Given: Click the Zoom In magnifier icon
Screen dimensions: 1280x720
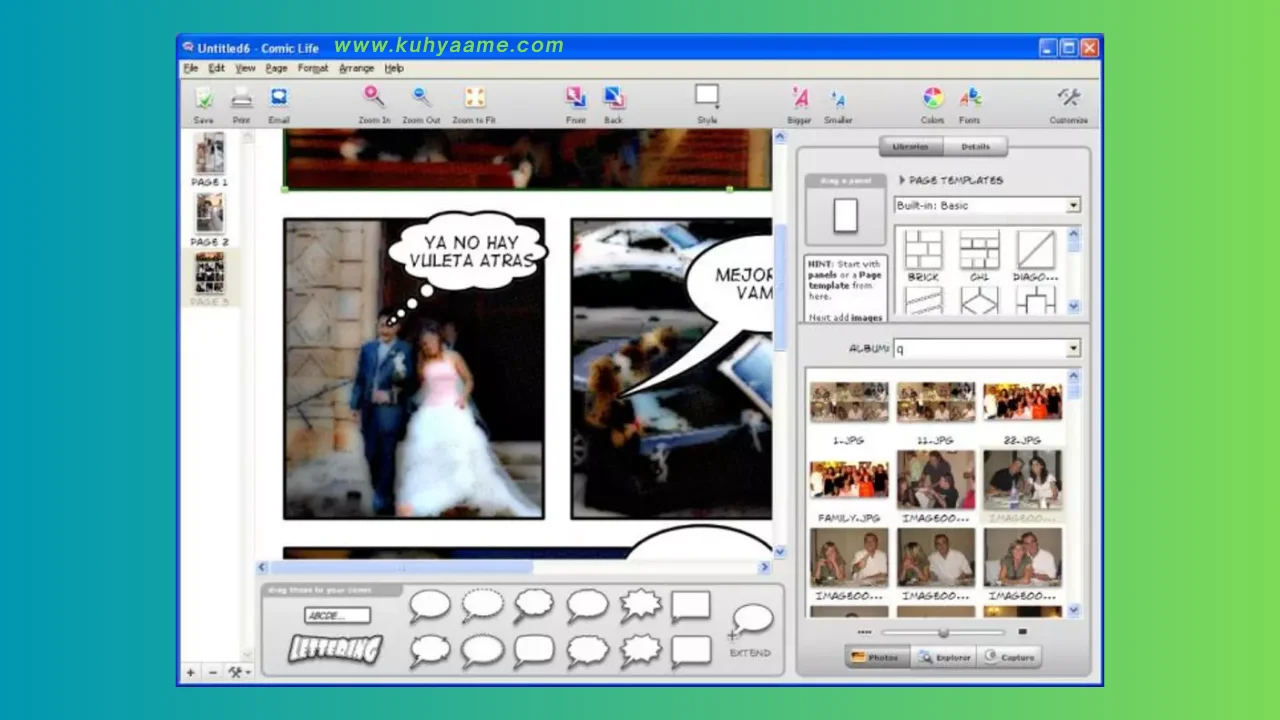Looking at the screenshot, I should pos(374,96).
